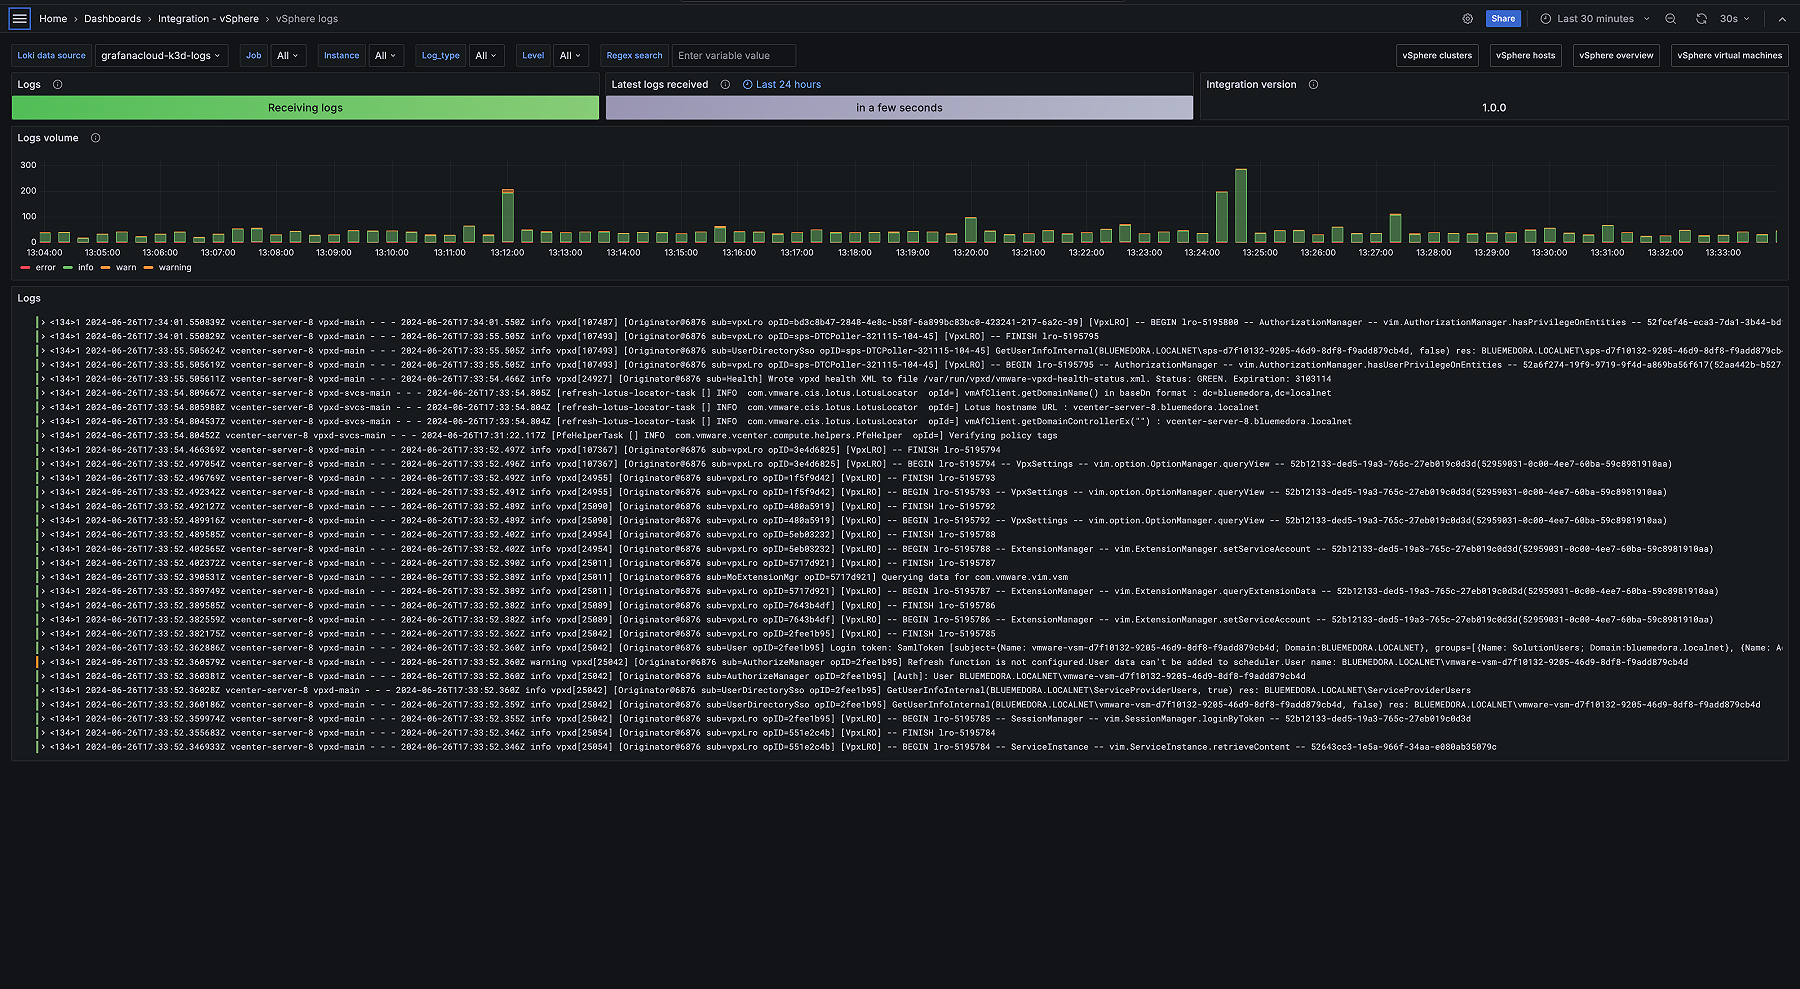The image size is (1800, 989).
Task: Open the dashboard settings gear
Action: pyautogui.click(x=1467, y=18)
